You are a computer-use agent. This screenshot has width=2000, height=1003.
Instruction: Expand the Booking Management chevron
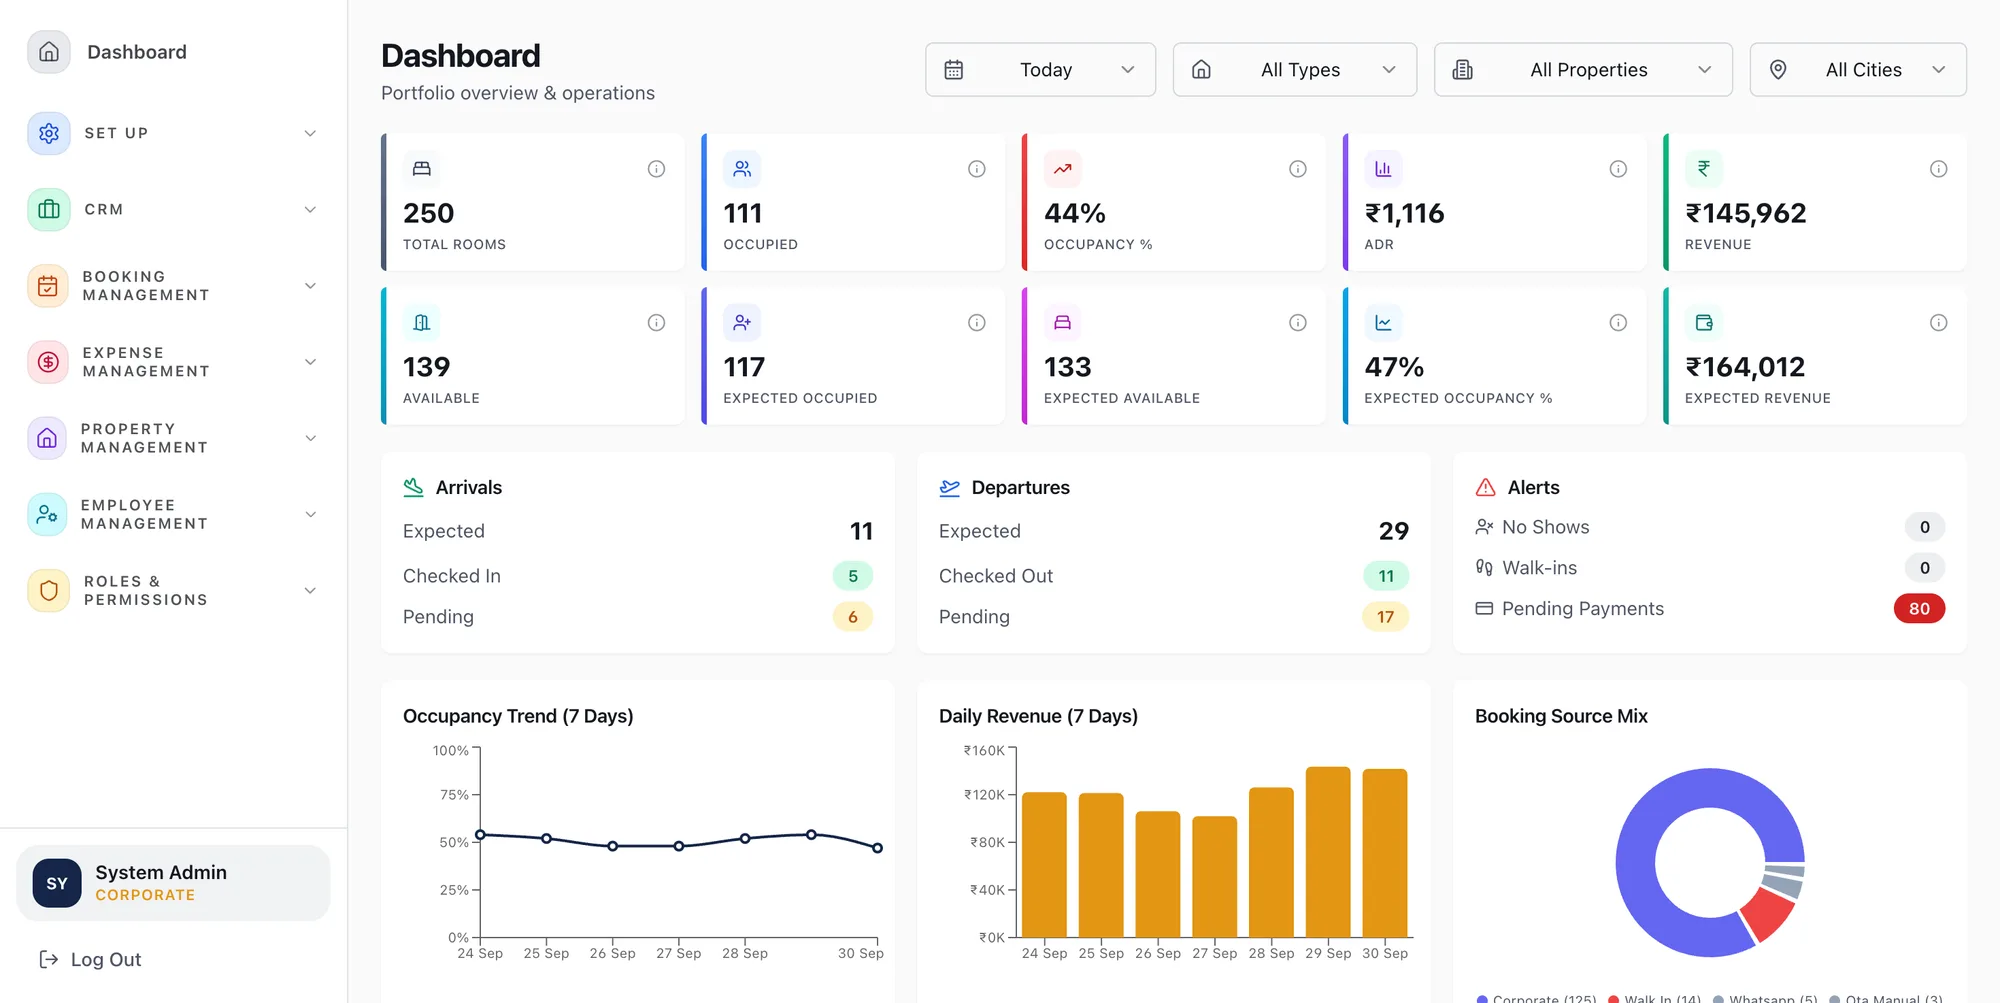310,286
